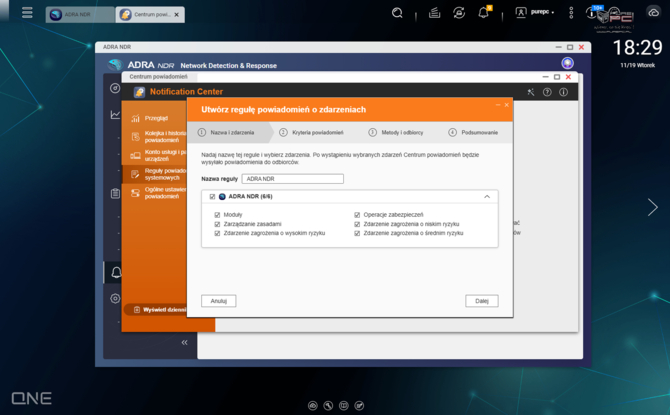Select Reguły powiadomień systemowych menu item
This screenshot has height=415, width=670.
(155, 174)
